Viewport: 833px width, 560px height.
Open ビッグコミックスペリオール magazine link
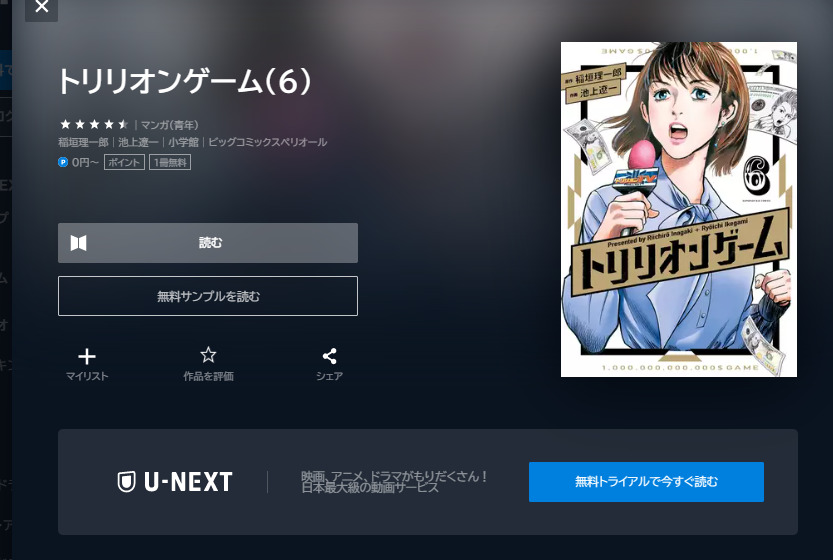coord(267,142)
